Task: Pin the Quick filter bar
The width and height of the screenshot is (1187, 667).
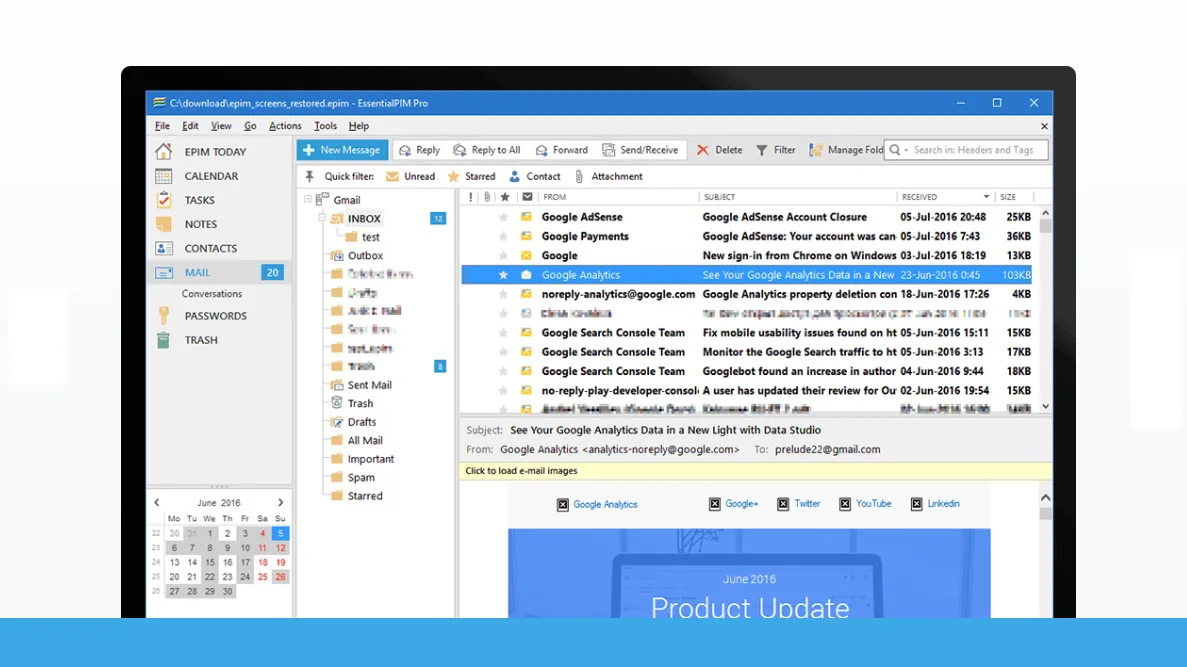Action: 310,176
